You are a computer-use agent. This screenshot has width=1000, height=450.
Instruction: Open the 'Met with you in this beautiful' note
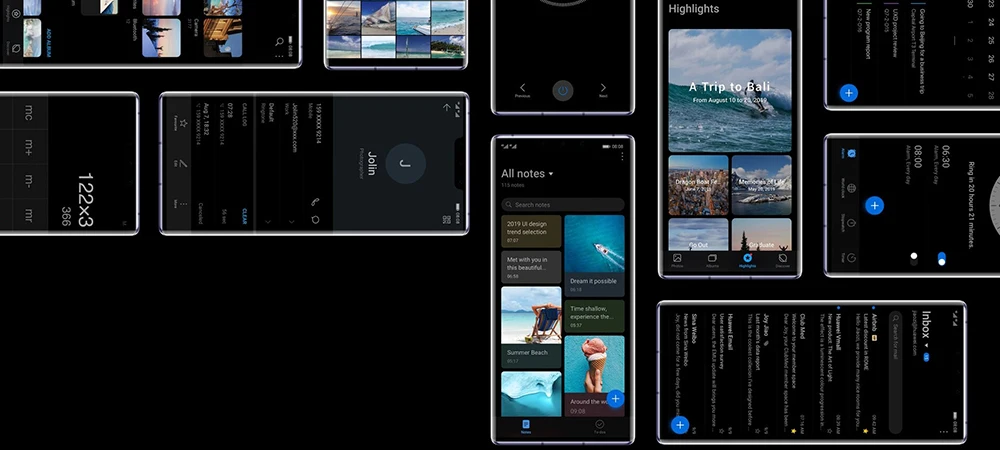click(531, 267)
